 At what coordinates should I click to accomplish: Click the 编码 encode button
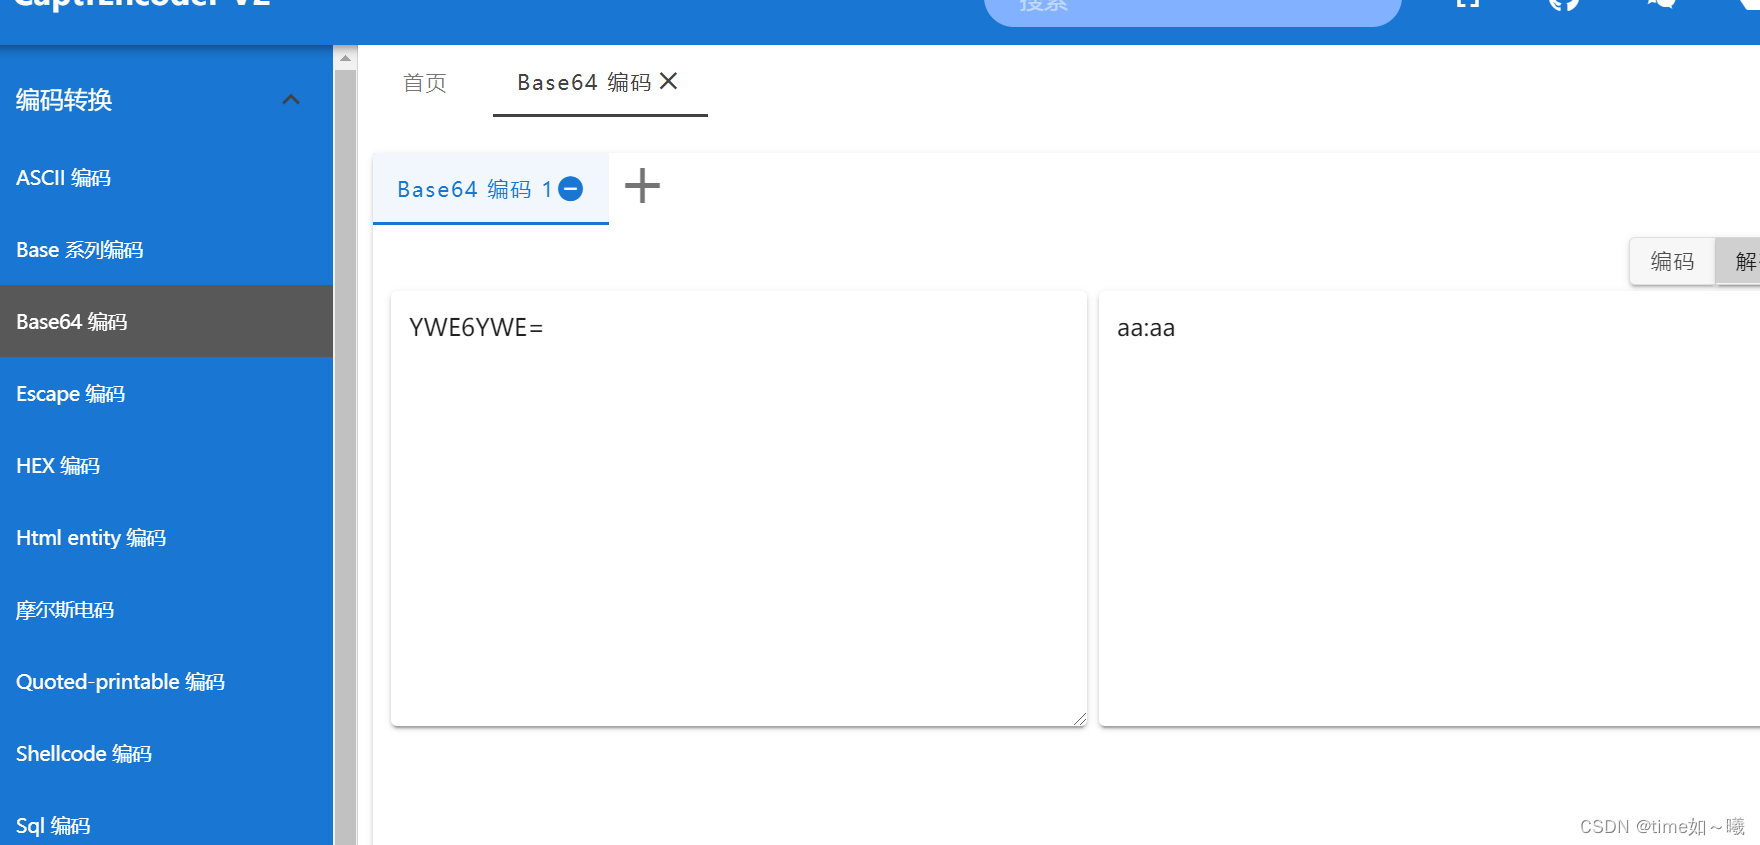[1672, 261]
